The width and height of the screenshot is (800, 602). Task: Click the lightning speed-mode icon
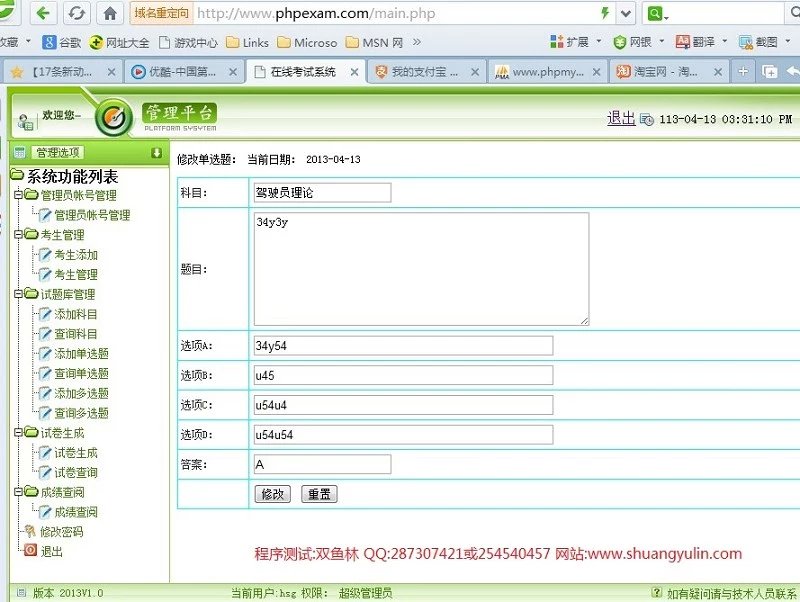605,13
